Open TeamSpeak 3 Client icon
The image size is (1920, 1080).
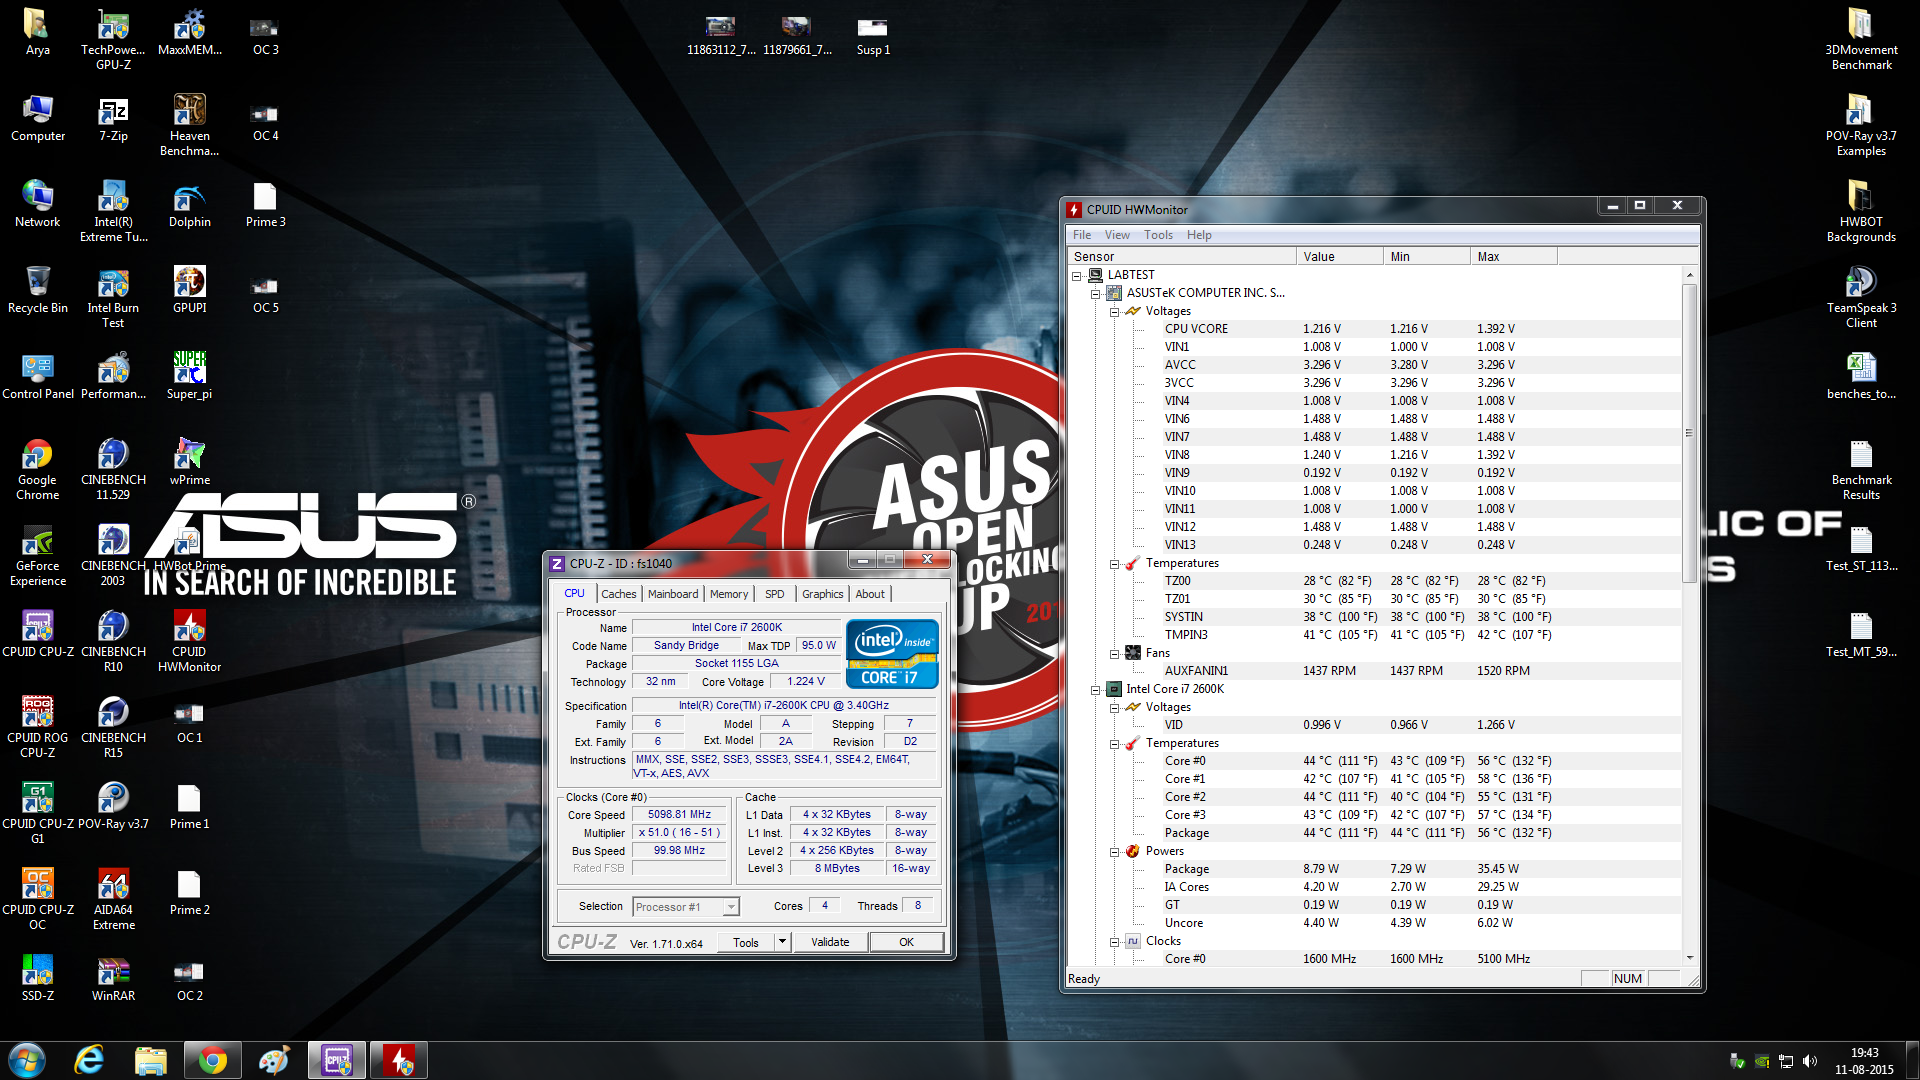tap(1861, 296)
